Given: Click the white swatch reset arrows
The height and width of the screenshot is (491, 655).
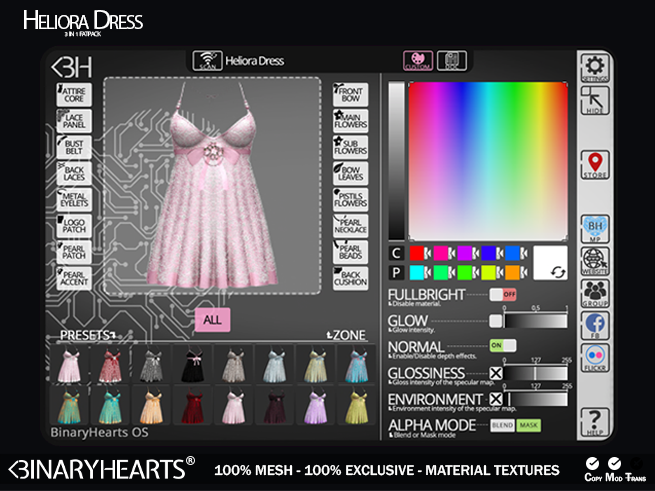Looking at the screenshot, I should point(558,272).
